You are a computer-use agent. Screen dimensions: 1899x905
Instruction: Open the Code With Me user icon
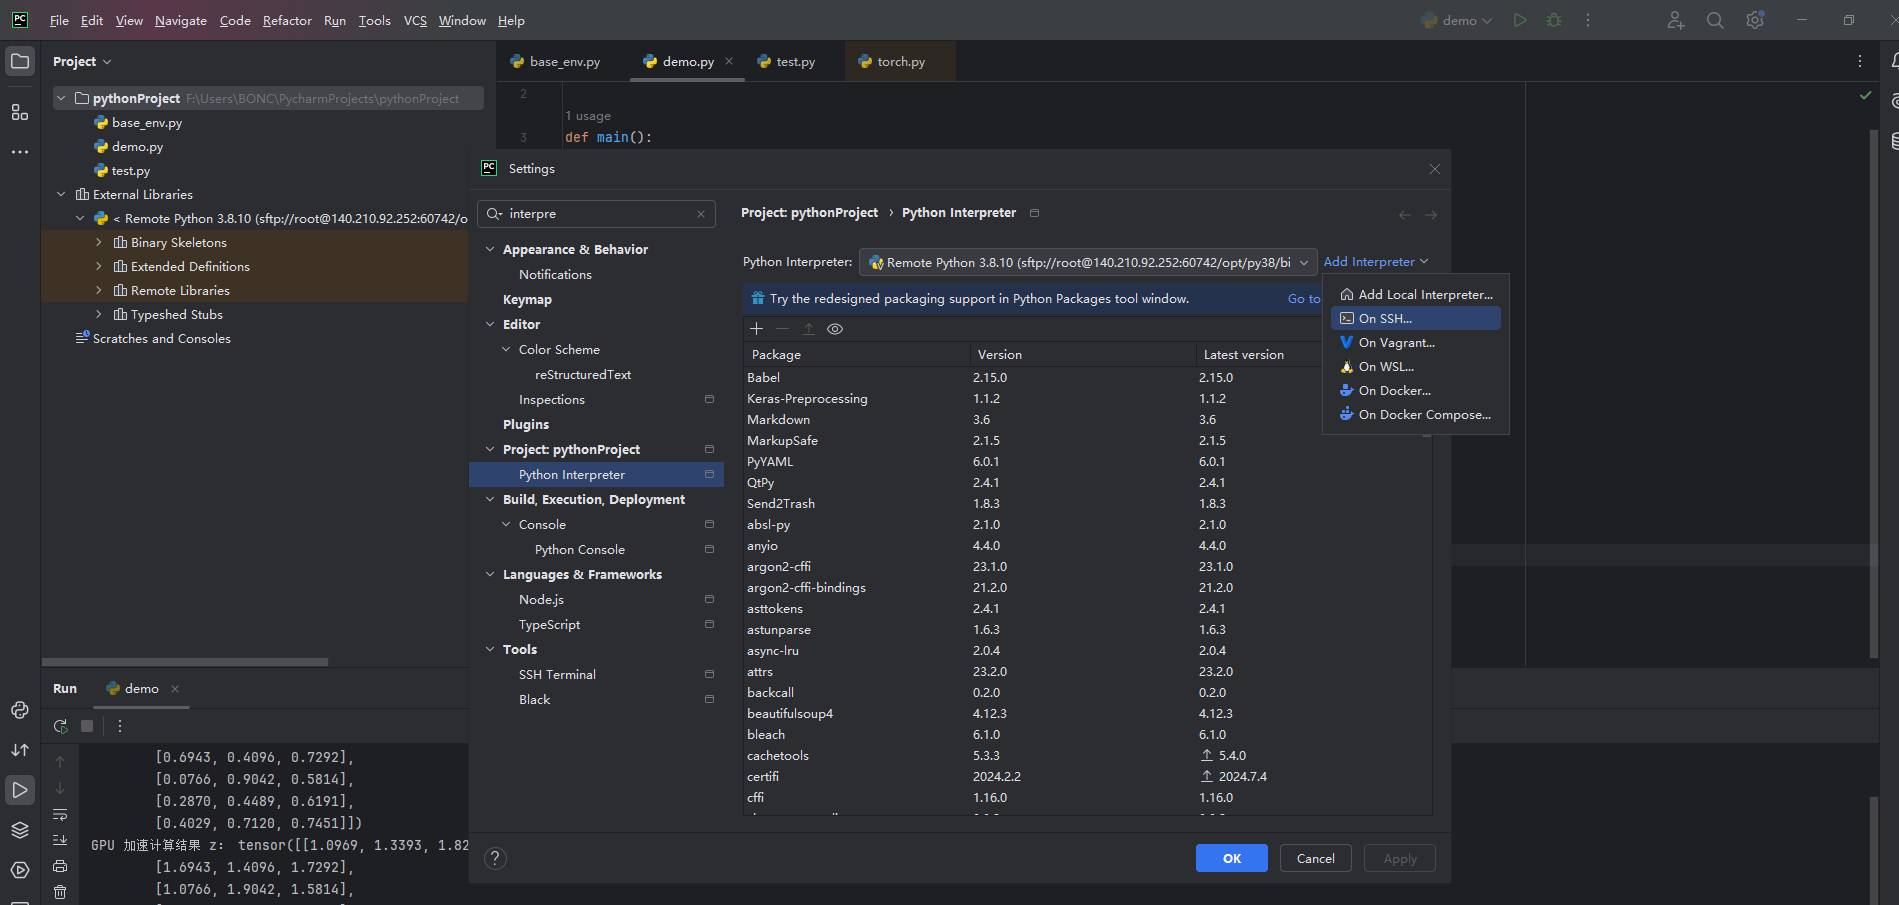click(x=1676, y=20)
